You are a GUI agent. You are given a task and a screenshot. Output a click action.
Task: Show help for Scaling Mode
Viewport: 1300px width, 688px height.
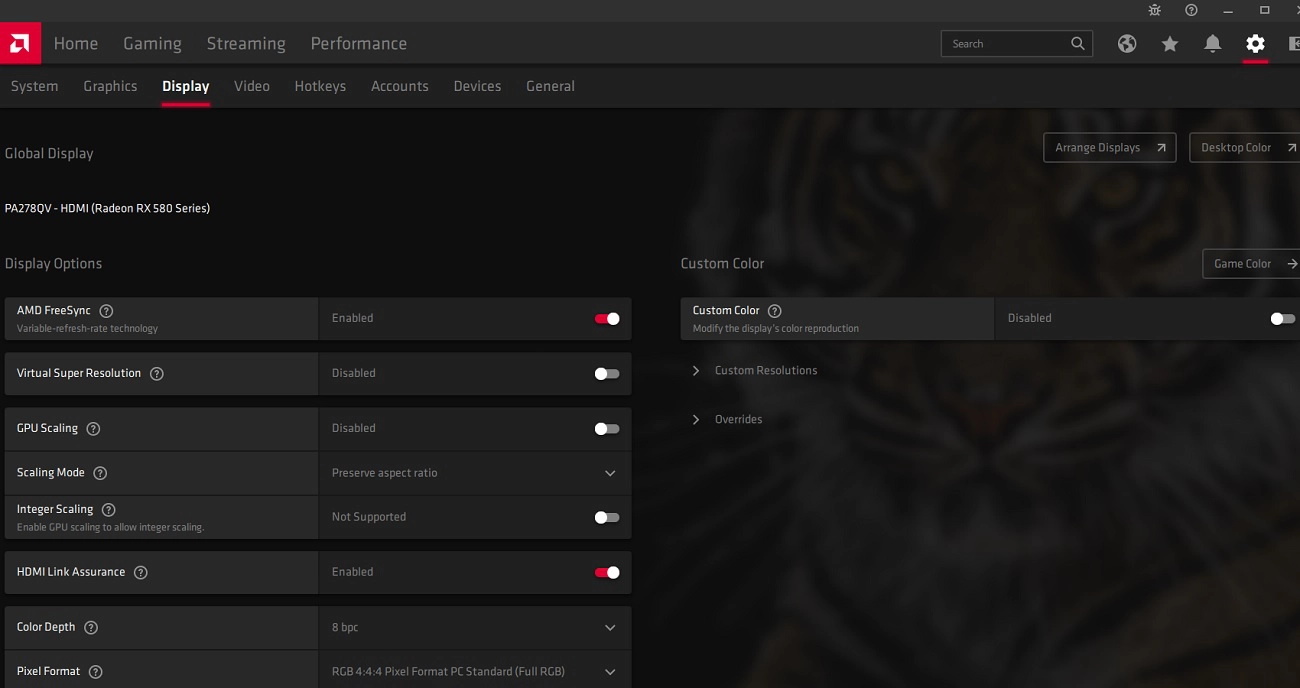pos(100,472)
